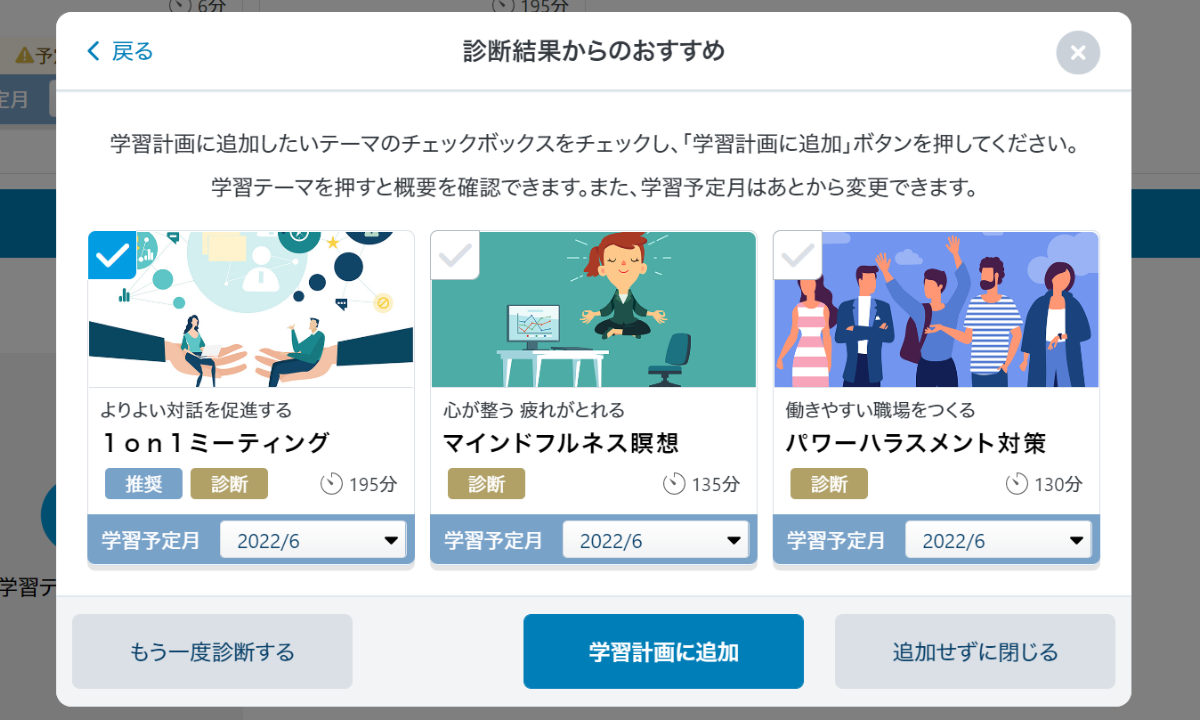Open the マインドフルネス瞑想 meditation thumbnail
The height and width of the screenshot is (720, 1200).
coord(593,309)
